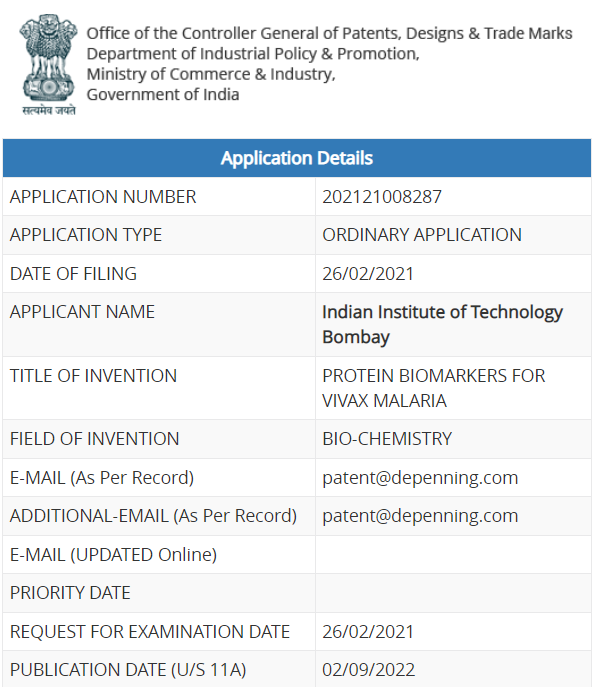The image size is (592, 687).
Task: Select application number 202121008287
Action: (x=382, y=197)
